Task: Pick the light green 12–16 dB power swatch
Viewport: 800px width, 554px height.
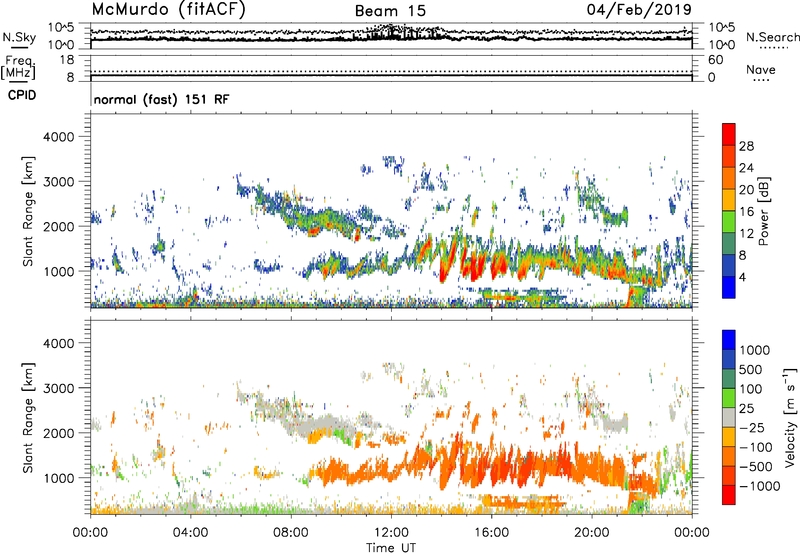Action: pos(729,222)
